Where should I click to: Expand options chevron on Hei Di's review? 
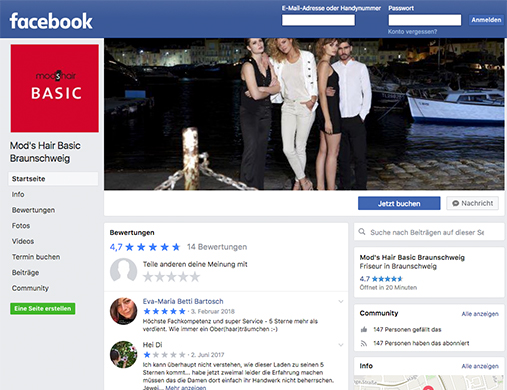tap(341, 345)
